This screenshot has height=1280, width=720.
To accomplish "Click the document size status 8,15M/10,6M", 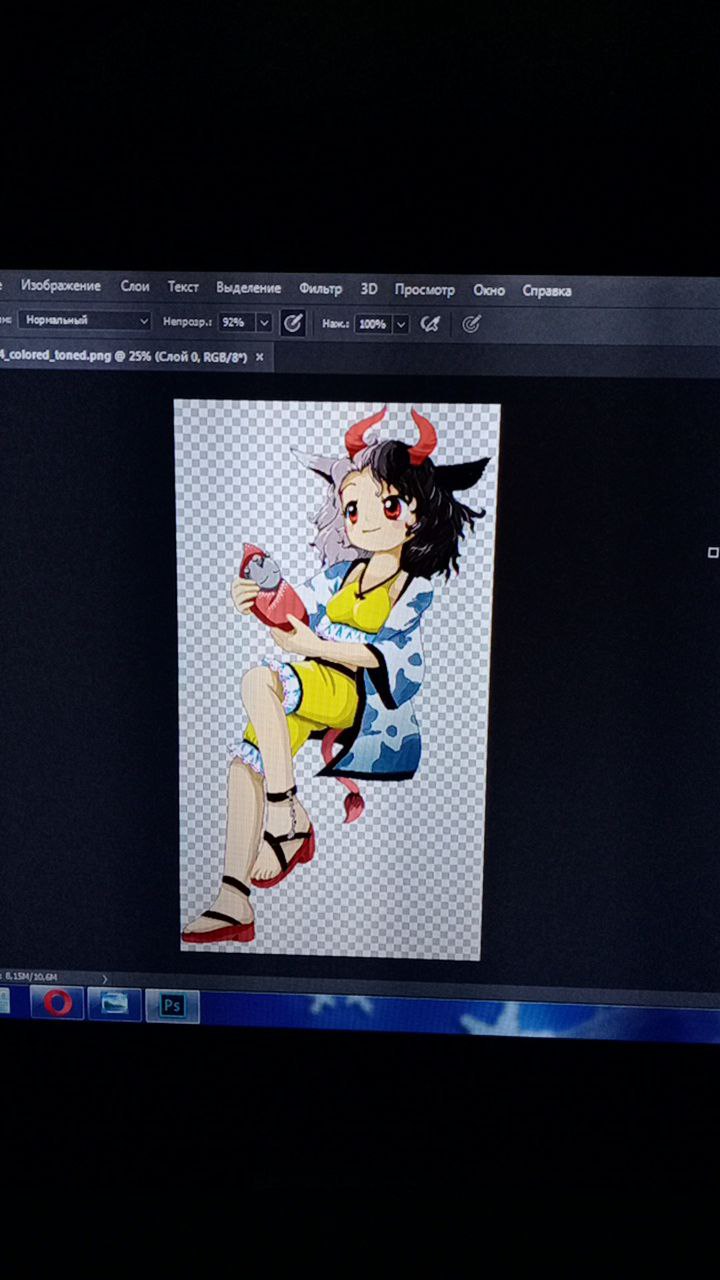I will [32, 976].
